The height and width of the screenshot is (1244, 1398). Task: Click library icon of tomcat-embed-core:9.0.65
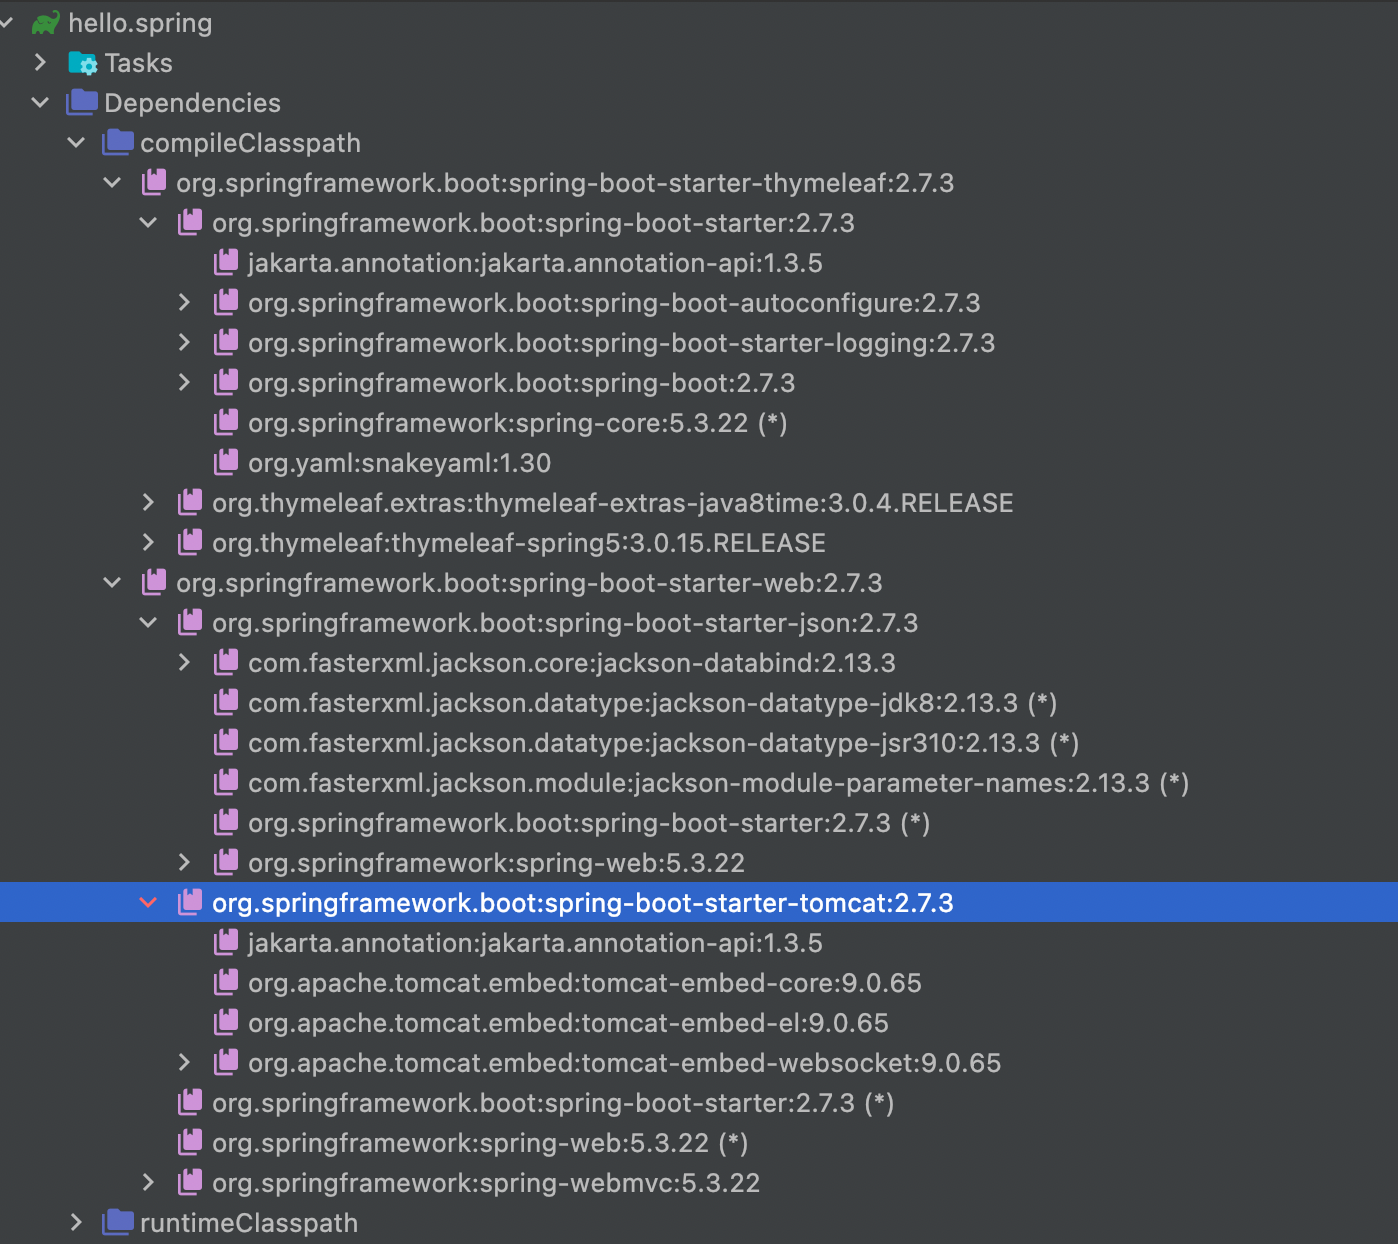pos(226,982)
